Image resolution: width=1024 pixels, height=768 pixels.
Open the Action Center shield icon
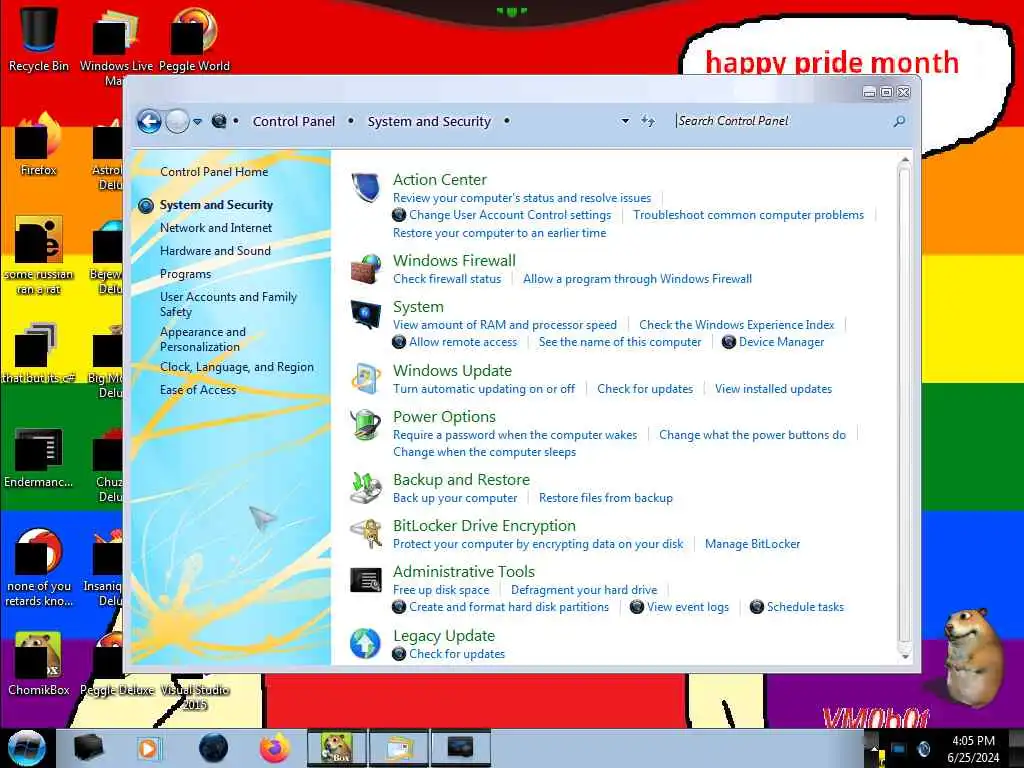365,188
